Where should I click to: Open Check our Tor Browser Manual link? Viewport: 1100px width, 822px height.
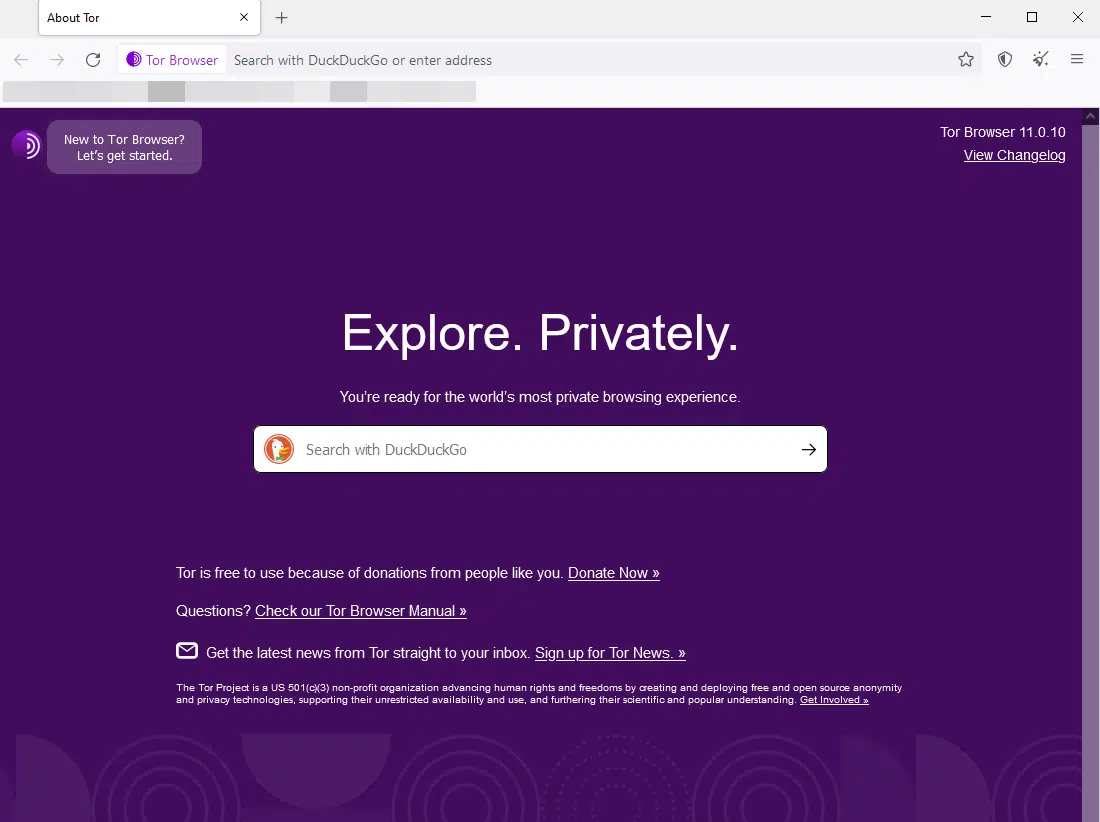click(x=361, y=611)
